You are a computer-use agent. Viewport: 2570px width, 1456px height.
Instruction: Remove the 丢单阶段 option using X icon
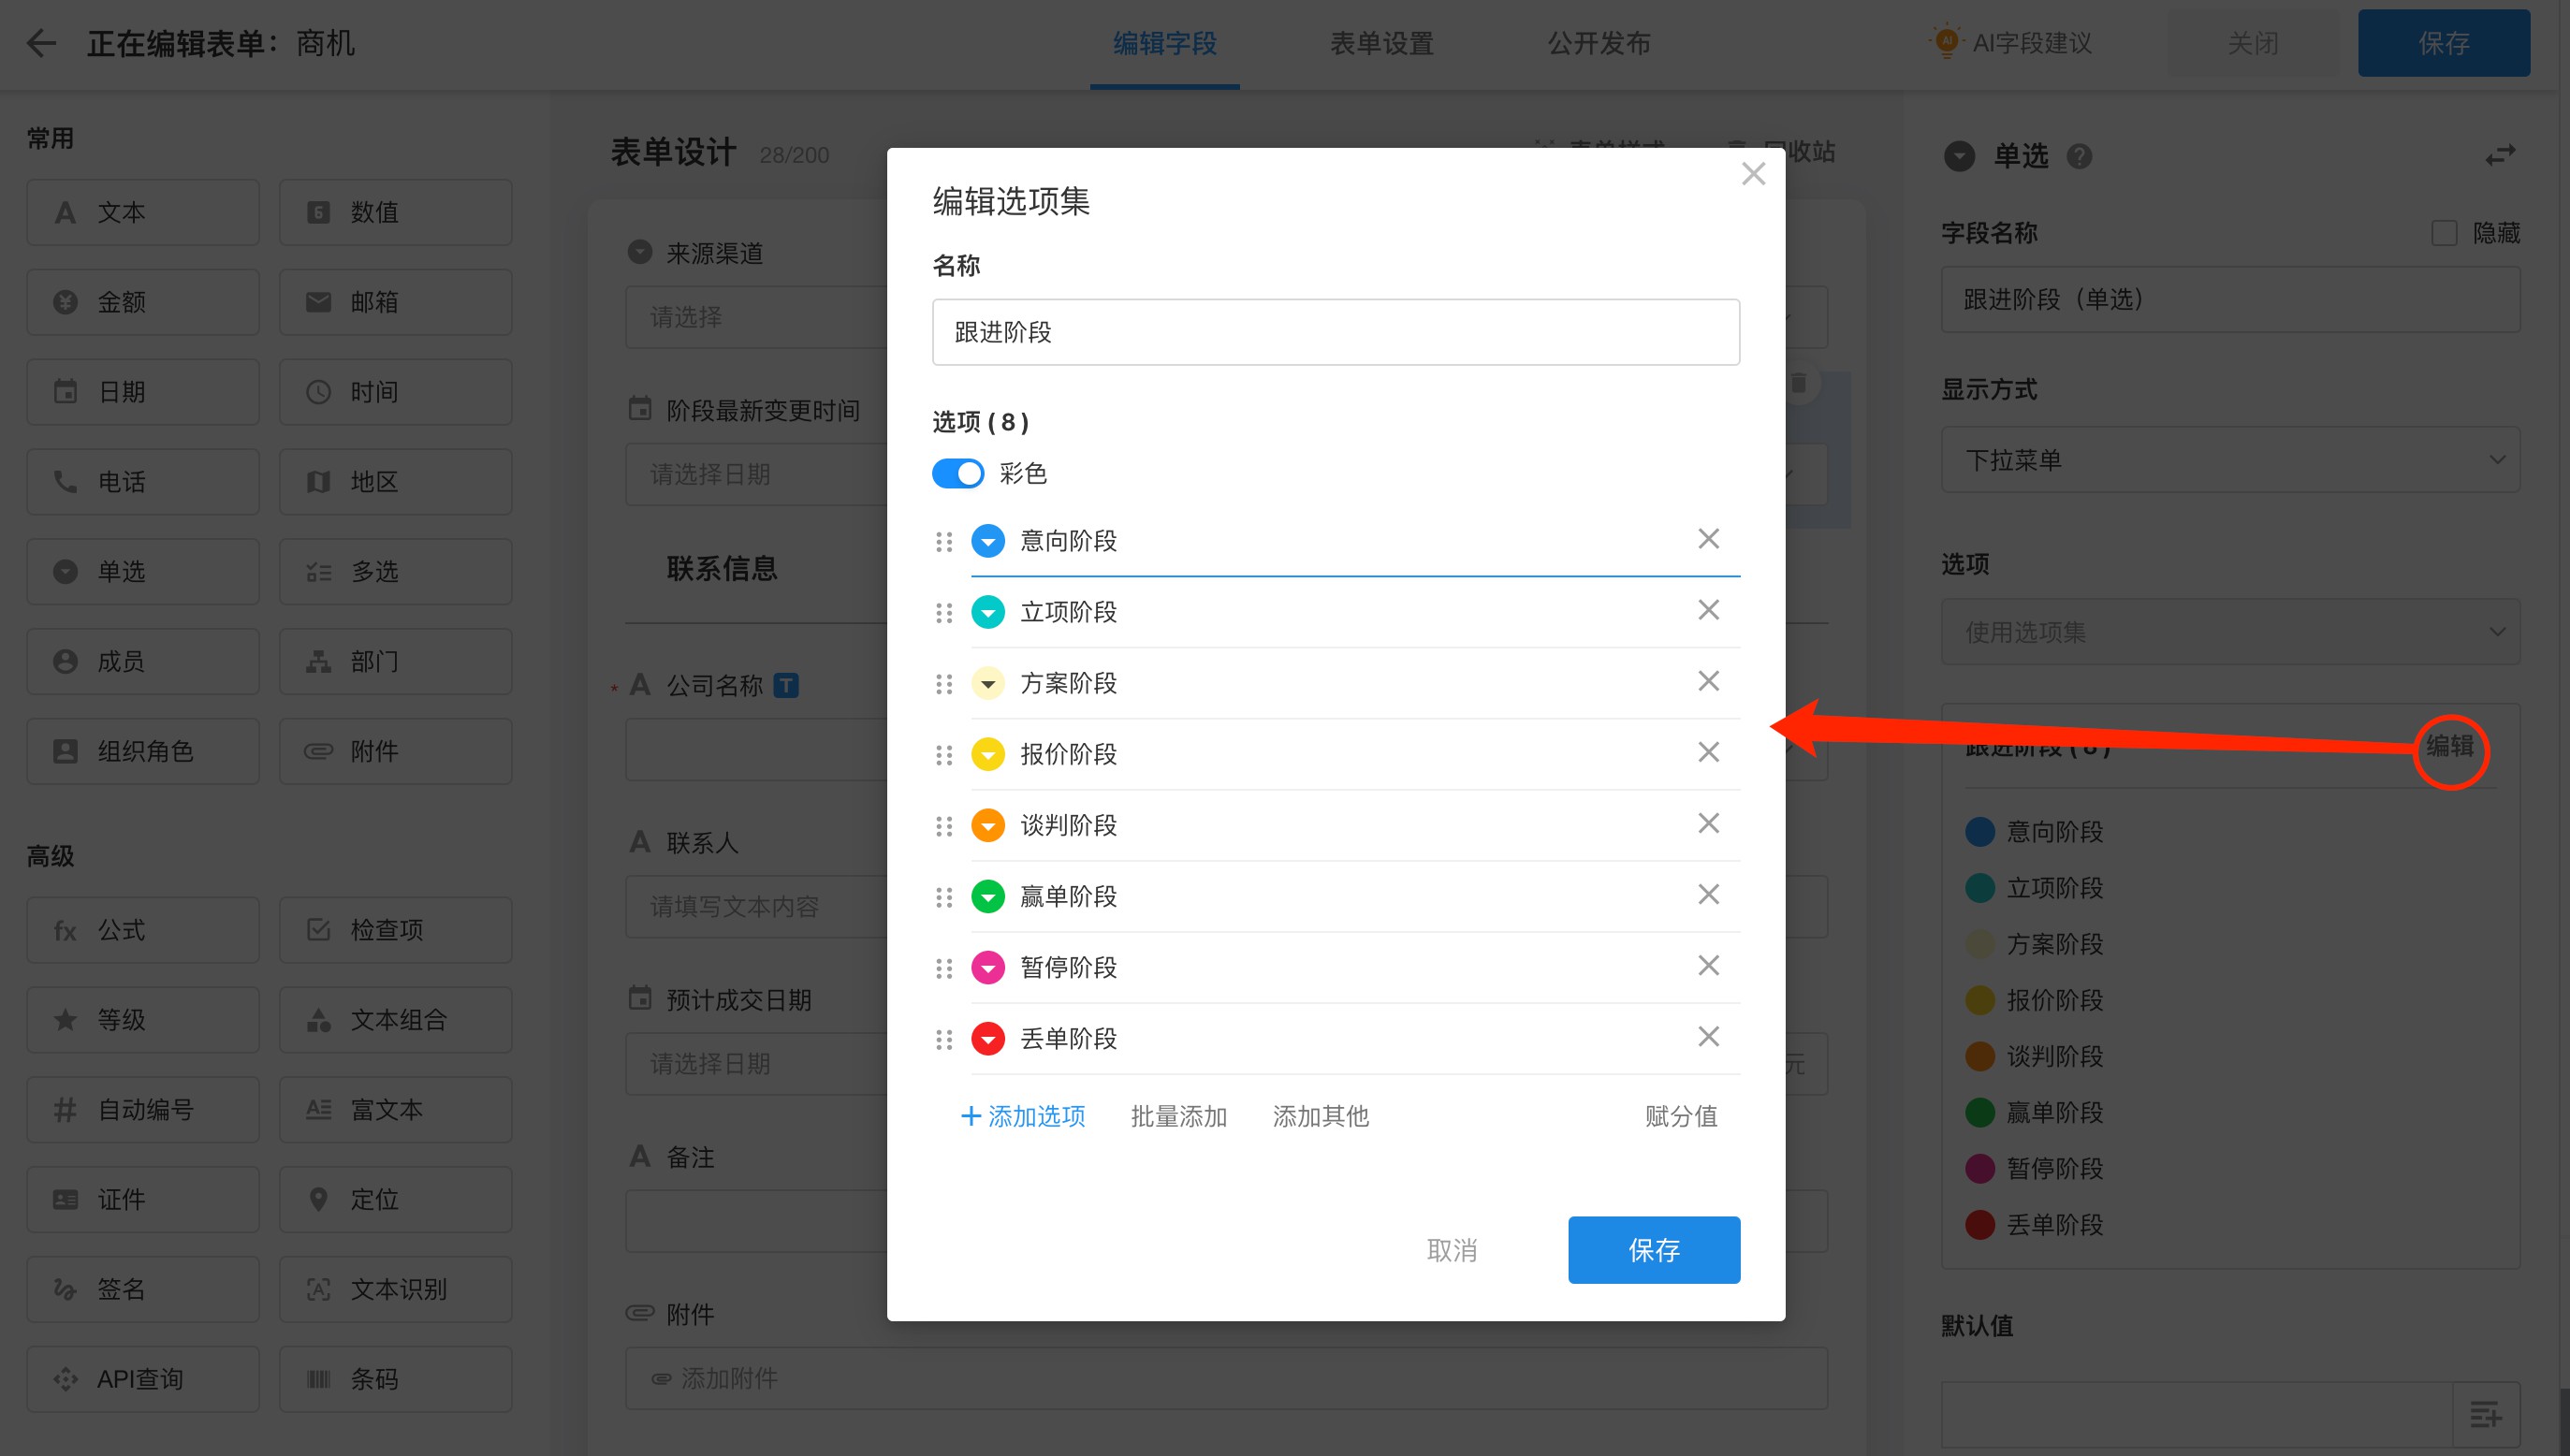pos(1708,1037)
